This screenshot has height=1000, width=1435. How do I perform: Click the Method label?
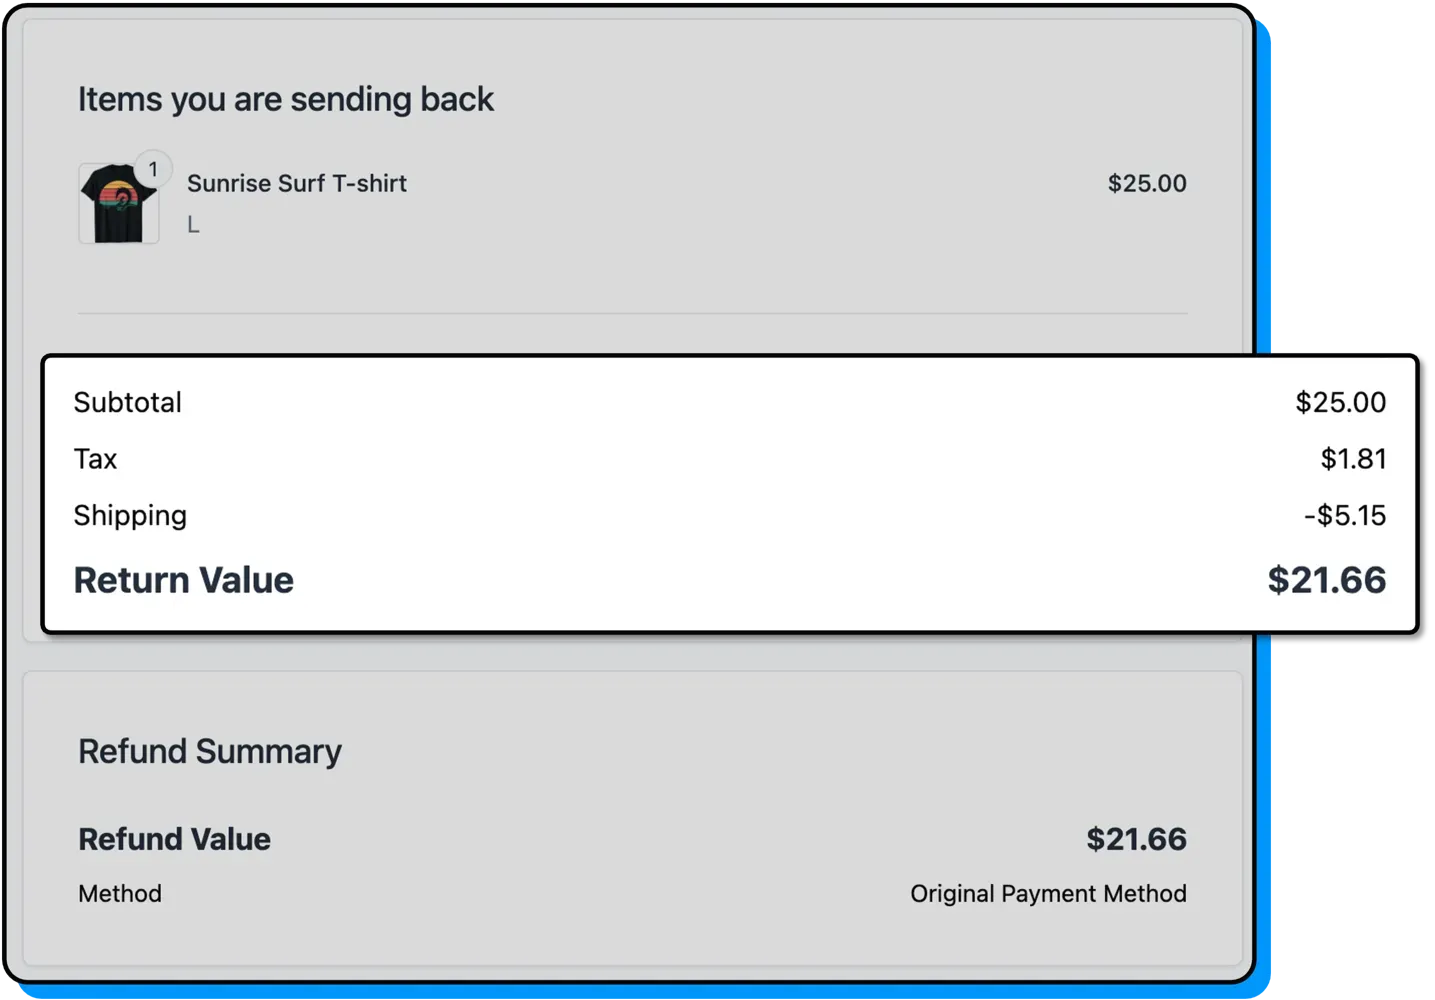point(120,893)
